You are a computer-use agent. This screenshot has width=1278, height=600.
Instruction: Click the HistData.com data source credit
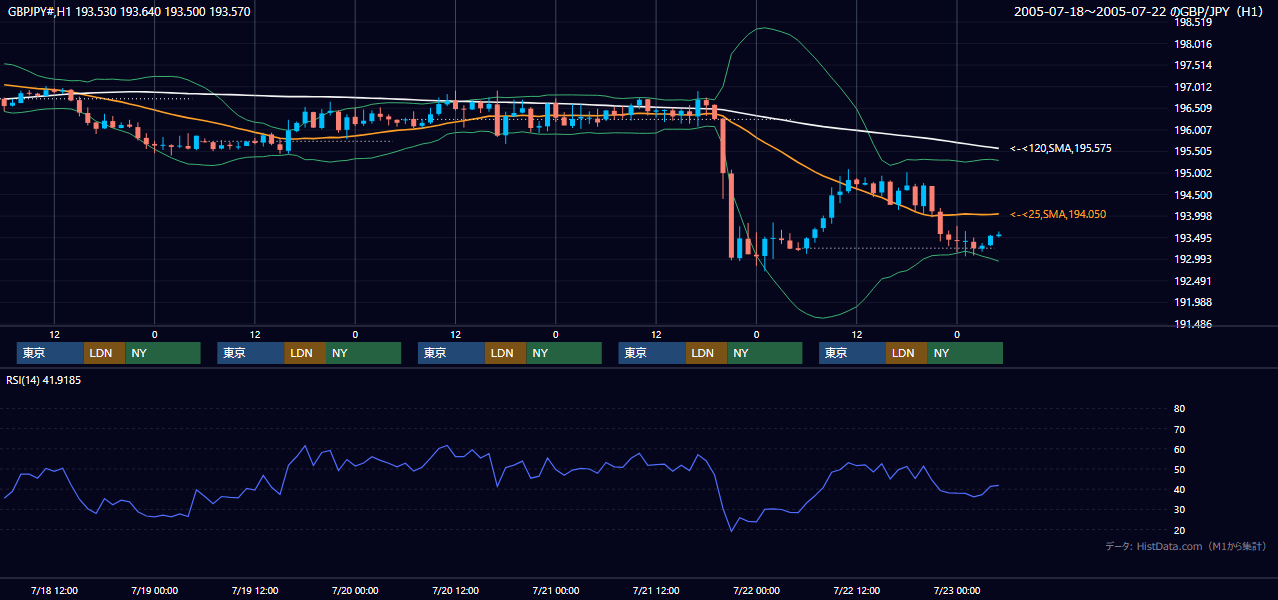click(1185, 546)
